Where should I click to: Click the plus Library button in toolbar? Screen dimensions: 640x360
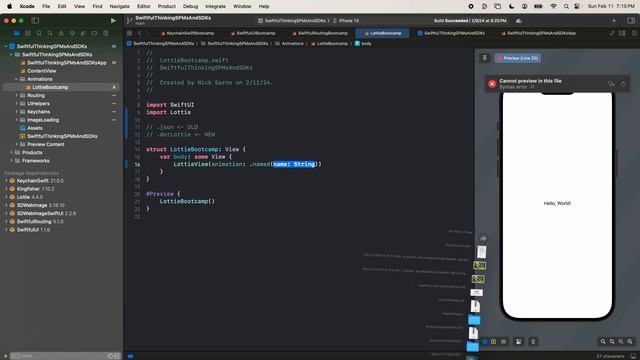[614, 20]
